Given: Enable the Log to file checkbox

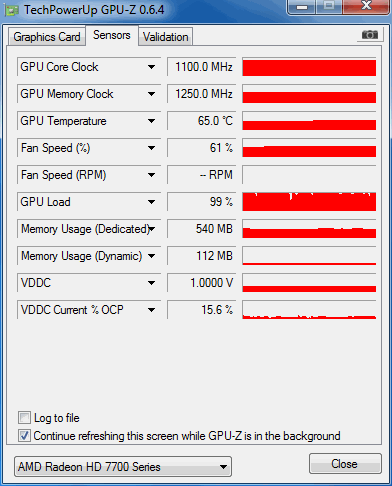Looking at the screenshot, I should coord(24,418).
